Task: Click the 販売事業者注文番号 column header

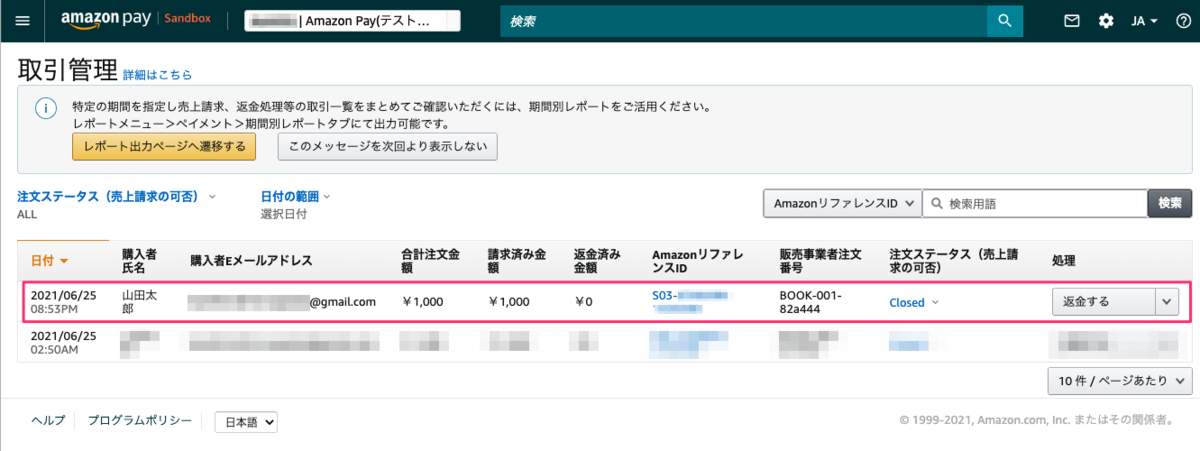Action: (x=819, y=261)
